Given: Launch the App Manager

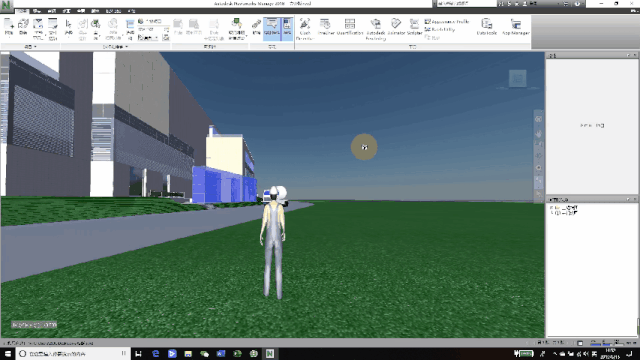Looking at the screenshot, I should 516,27.
